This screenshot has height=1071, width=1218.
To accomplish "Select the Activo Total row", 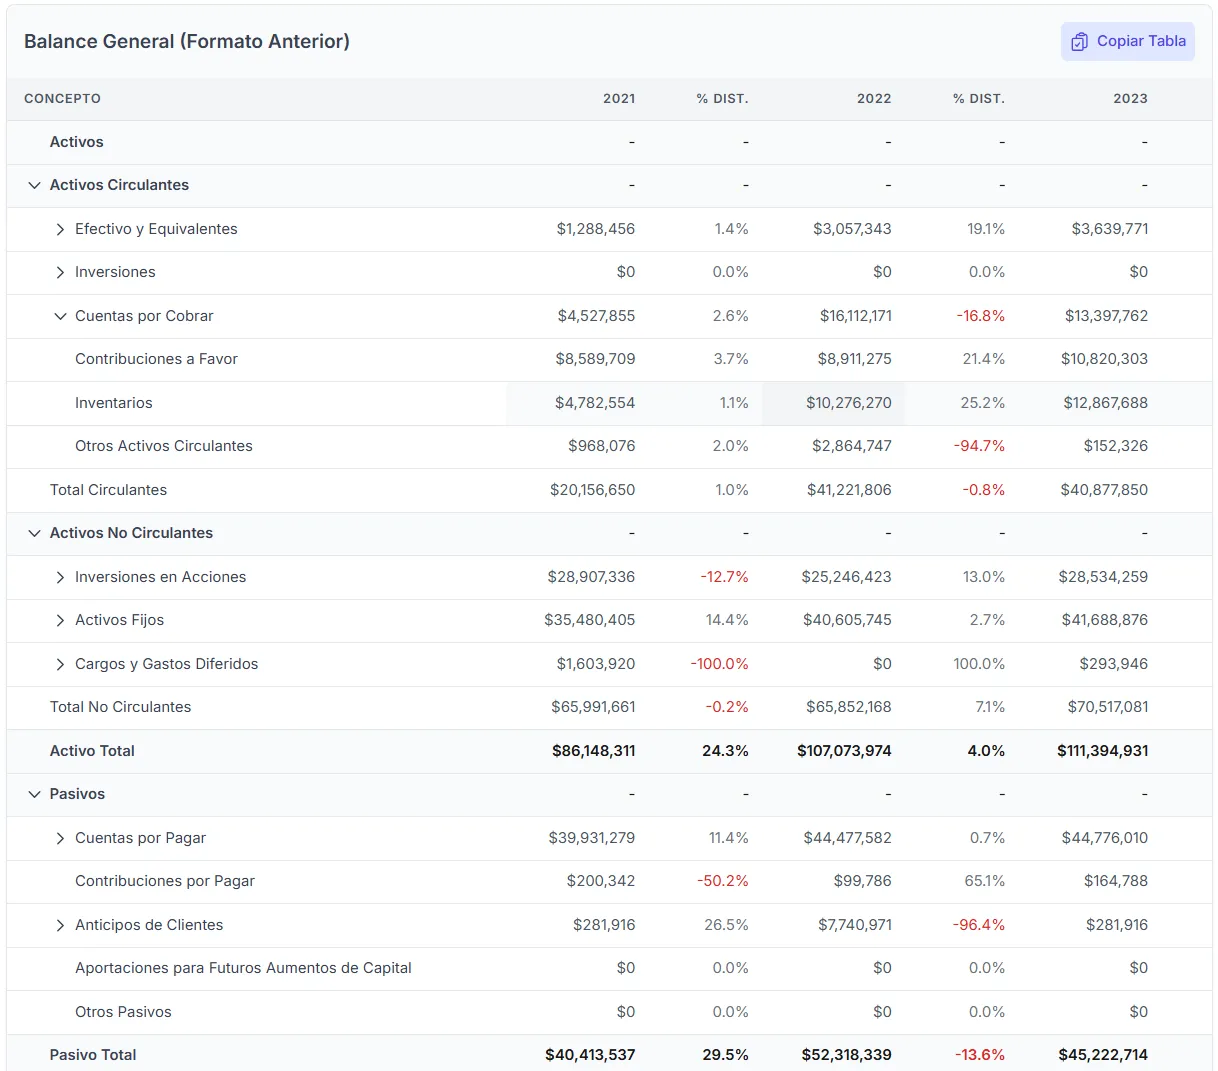I will [x=92, y=751].
